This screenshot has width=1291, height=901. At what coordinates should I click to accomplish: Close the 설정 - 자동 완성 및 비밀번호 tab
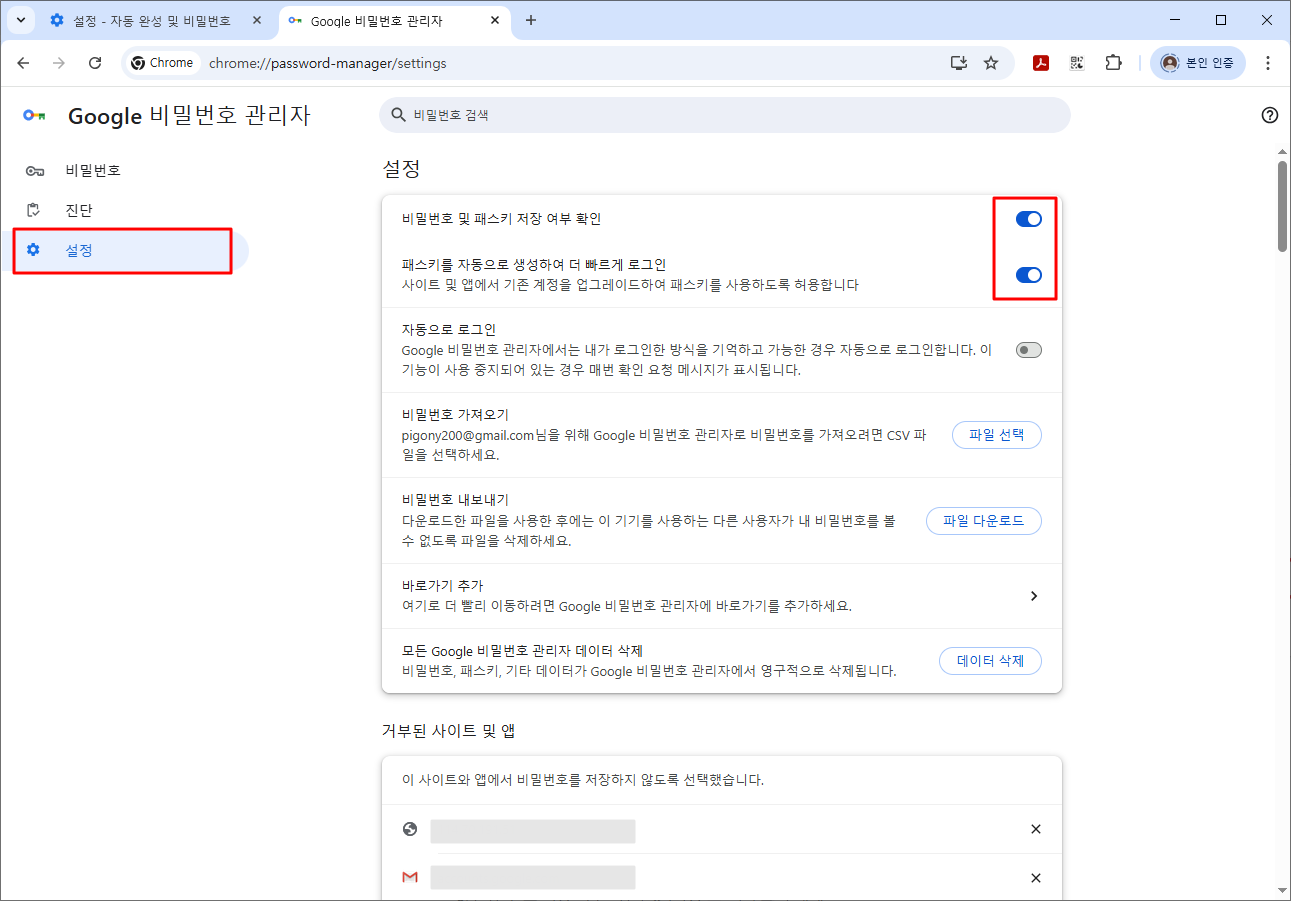pyautogui.click(x=257, y=20)
